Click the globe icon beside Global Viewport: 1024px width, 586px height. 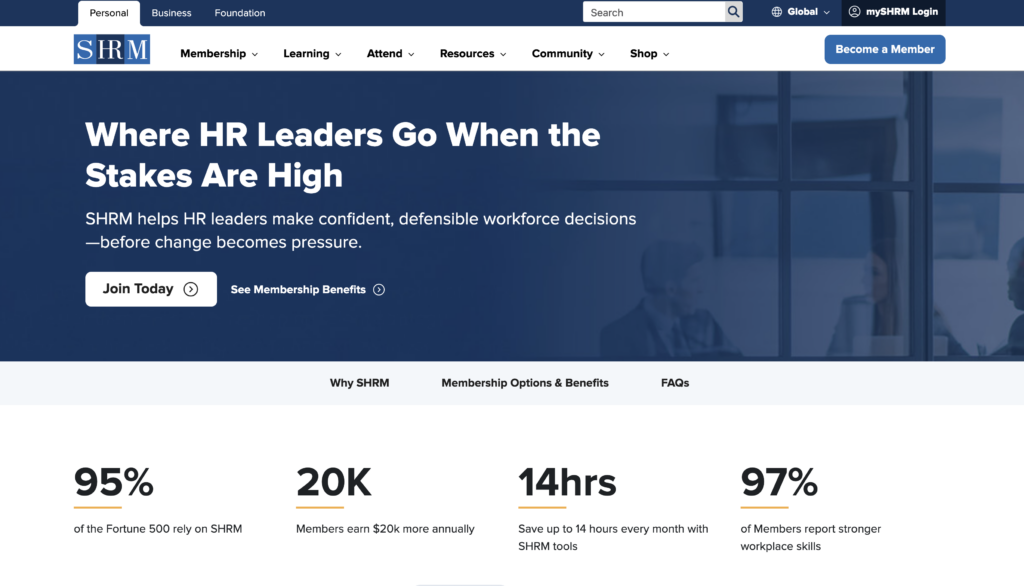776,12
